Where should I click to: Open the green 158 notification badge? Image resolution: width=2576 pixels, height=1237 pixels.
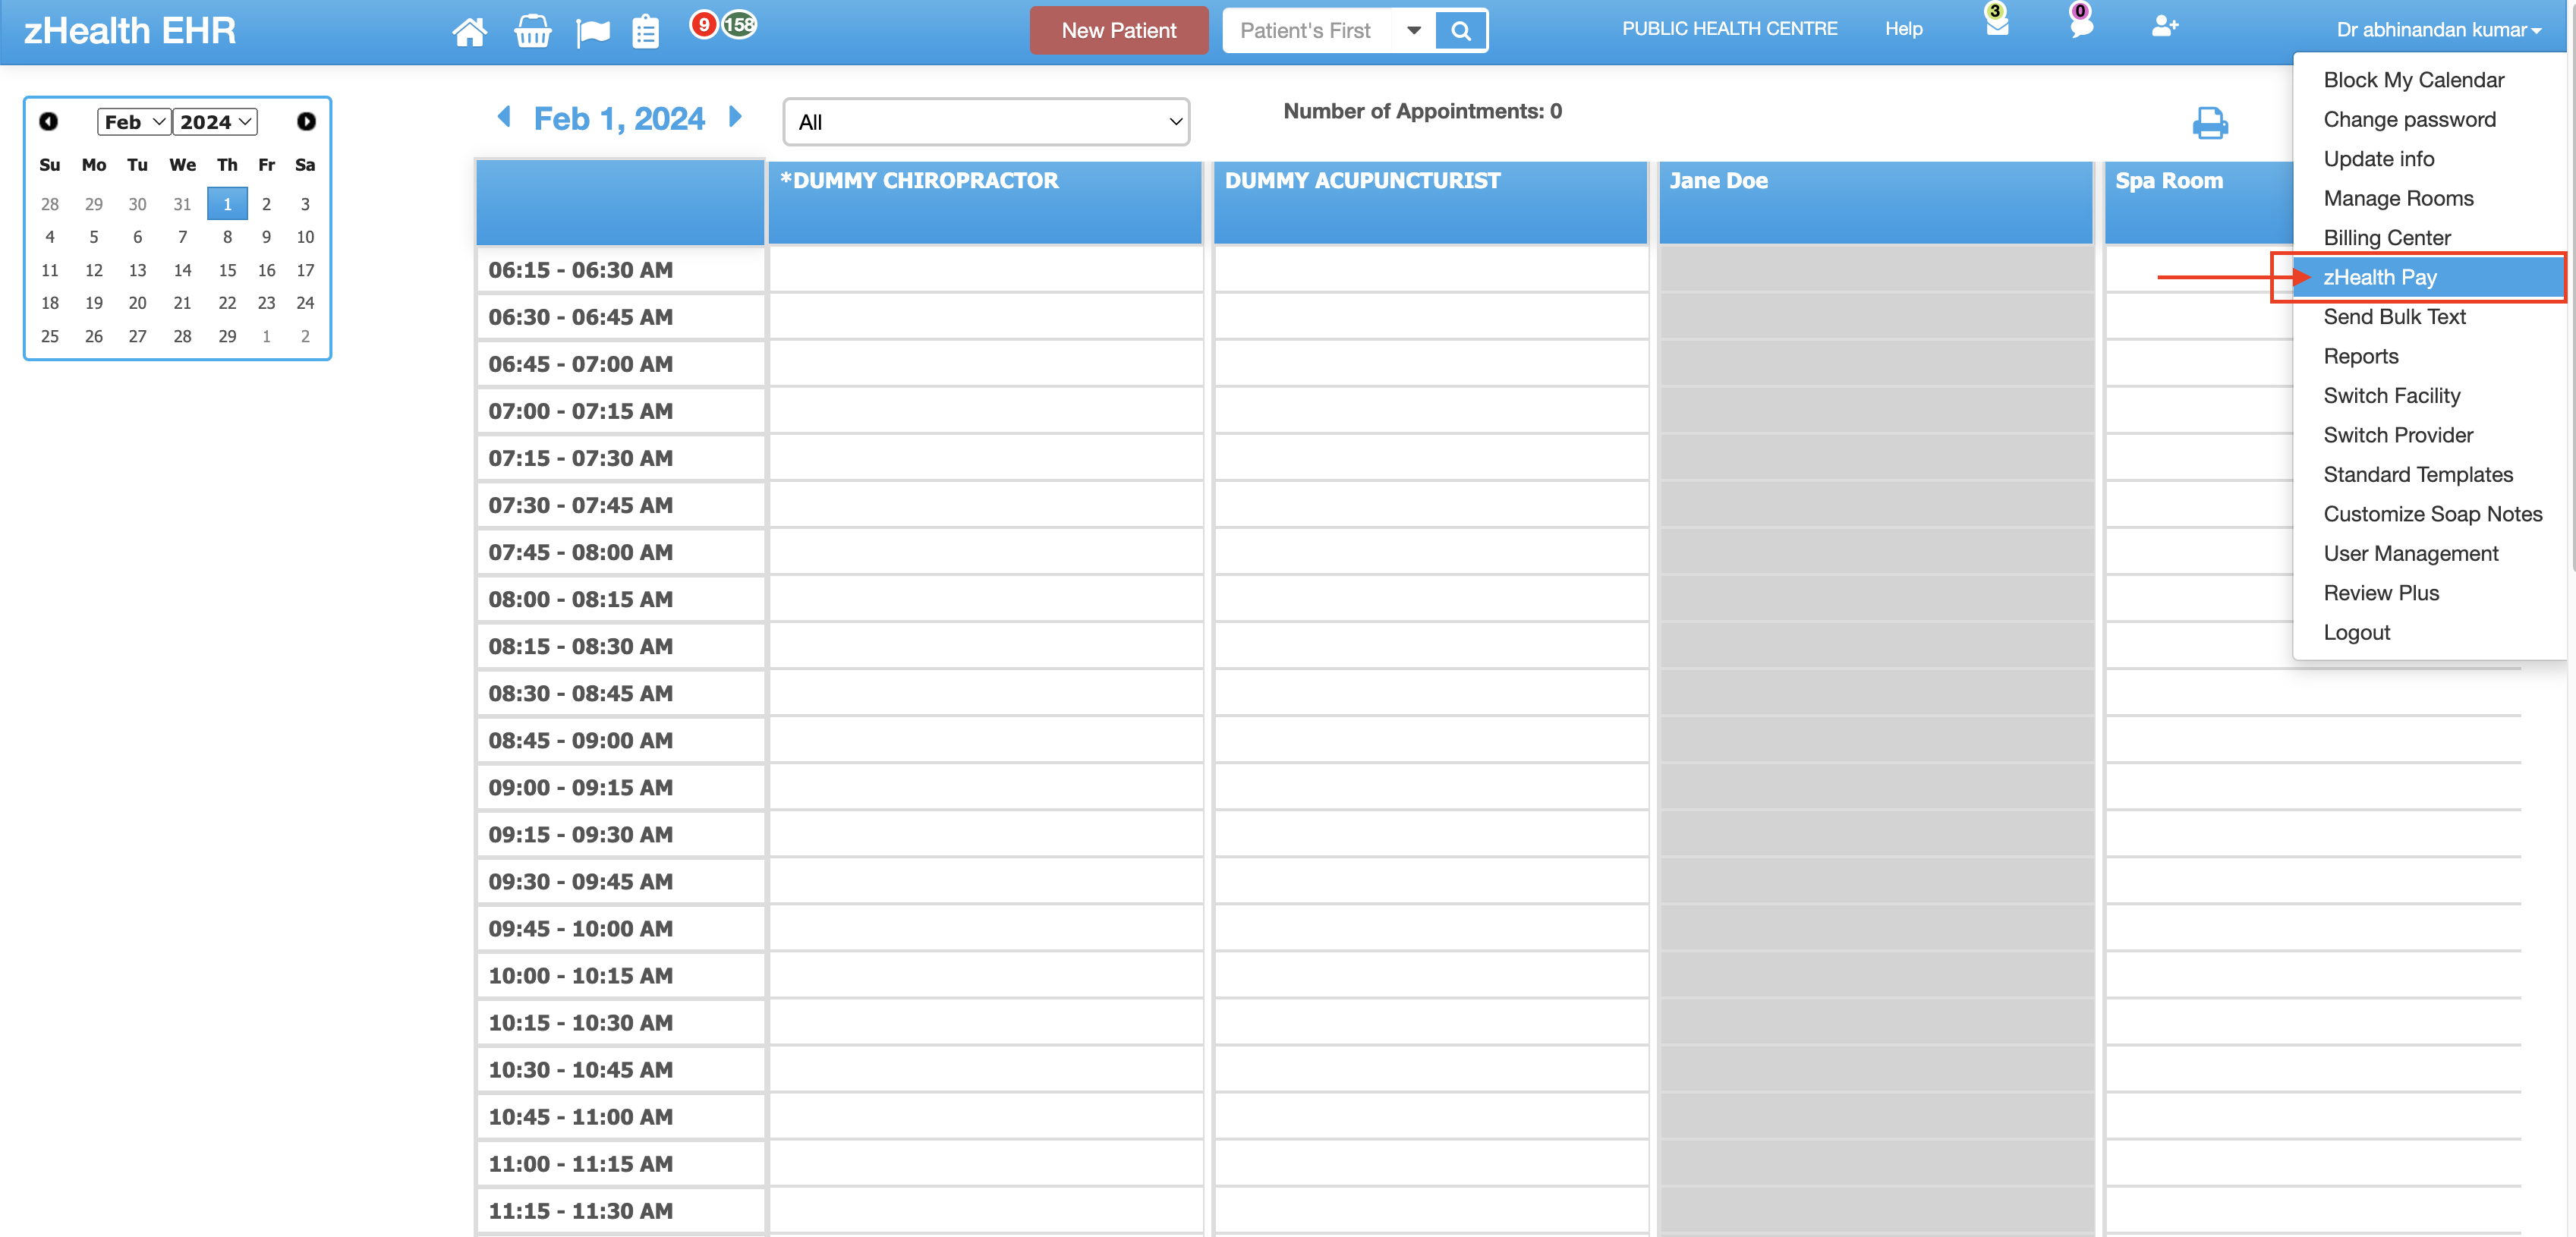(739, 24)
